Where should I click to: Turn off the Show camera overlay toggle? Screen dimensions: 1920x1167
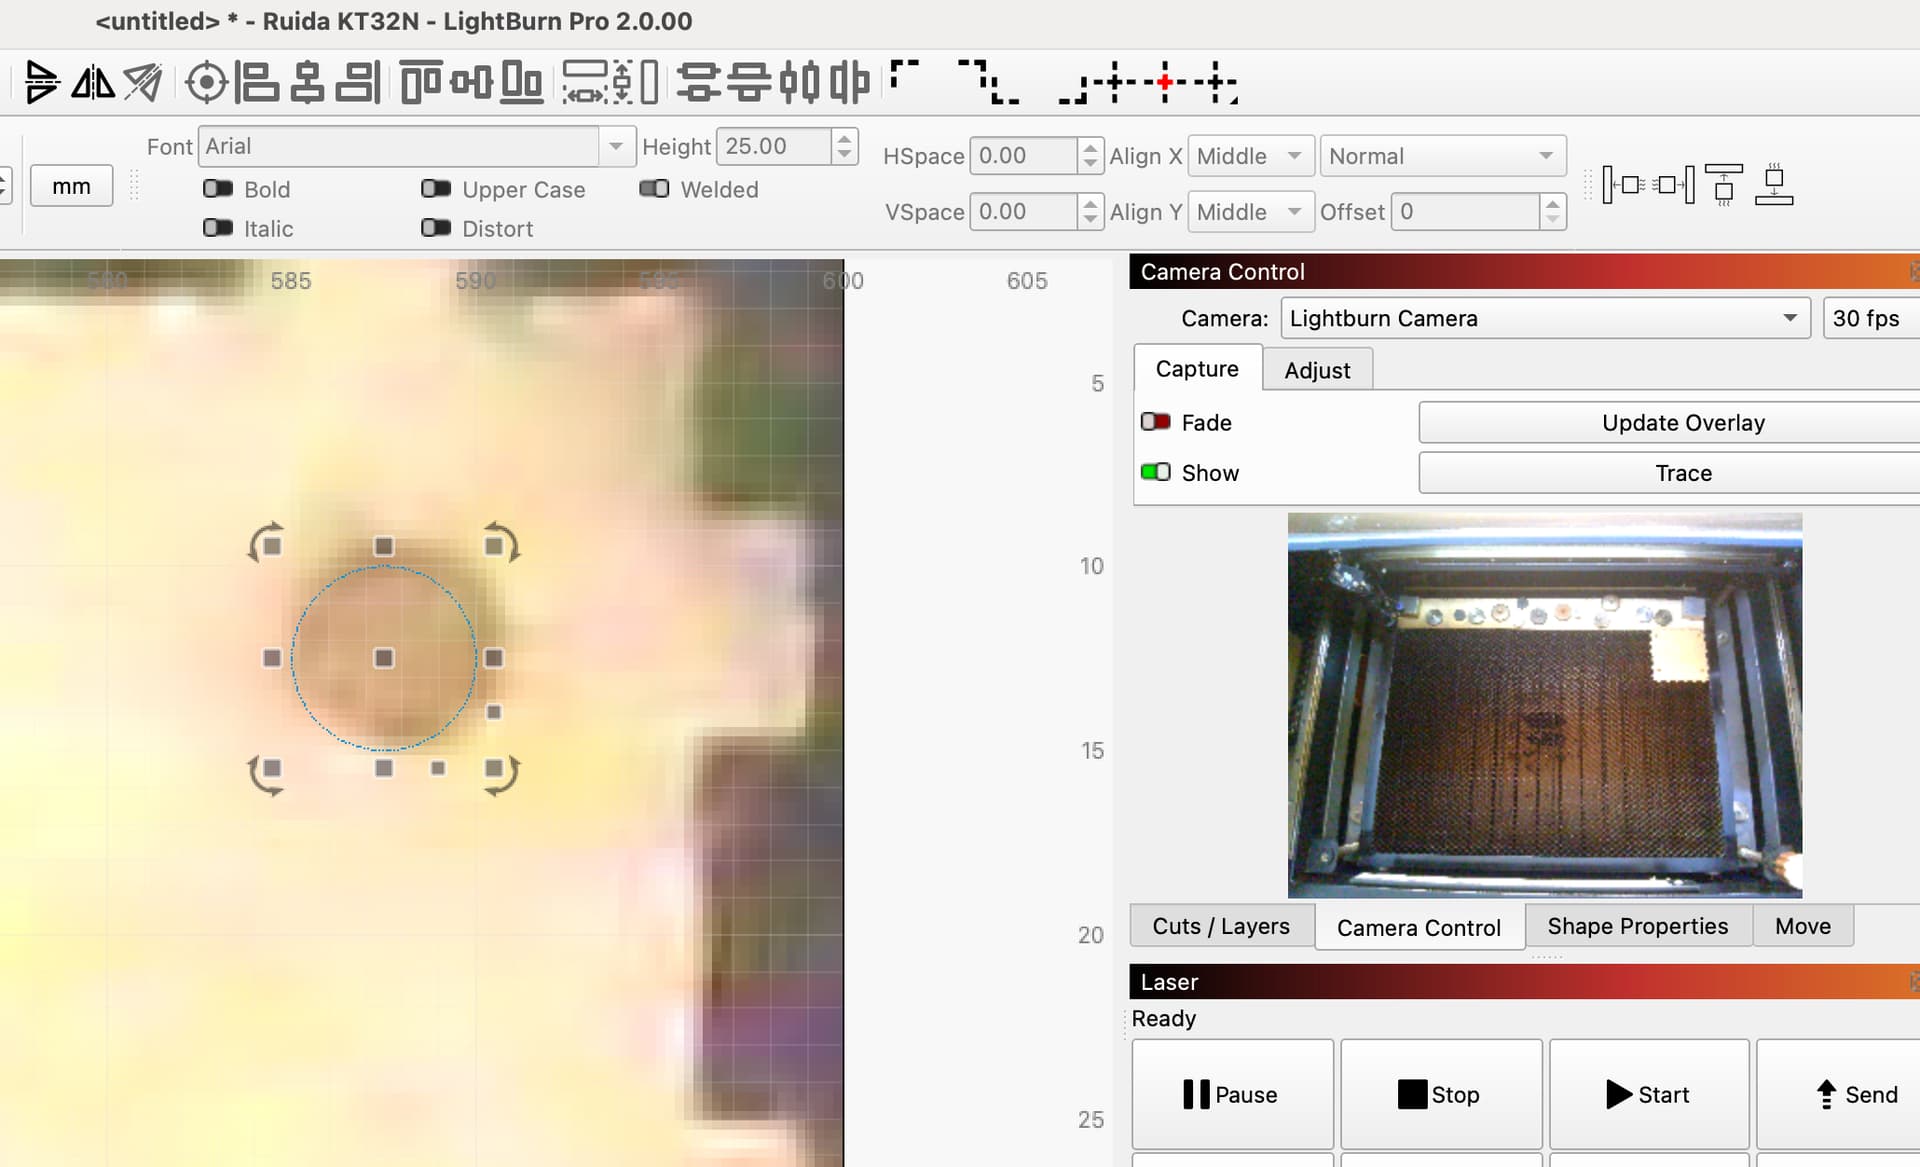1155,472
